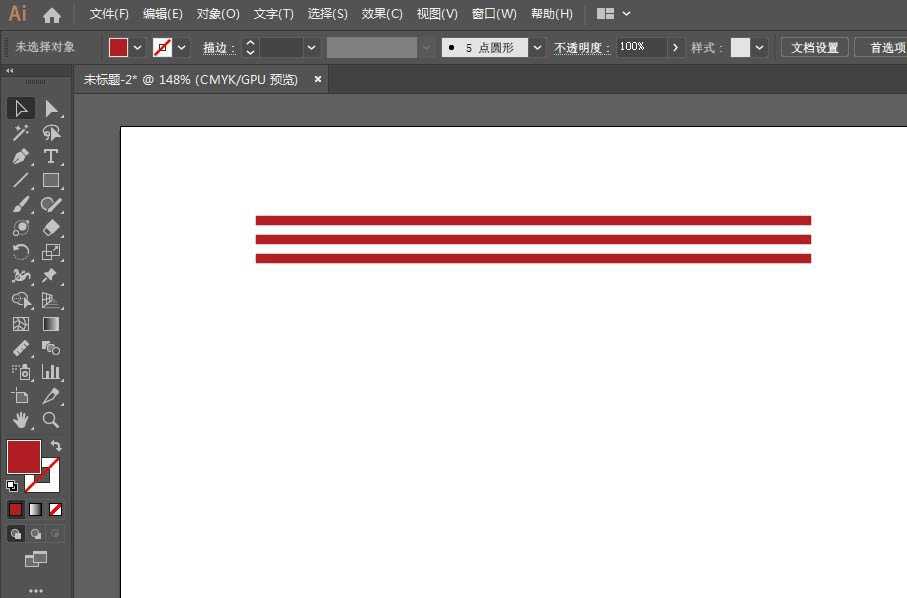The image size is (907, 598).
Task: Open the 窗口 menu
Action: [494, 14]
